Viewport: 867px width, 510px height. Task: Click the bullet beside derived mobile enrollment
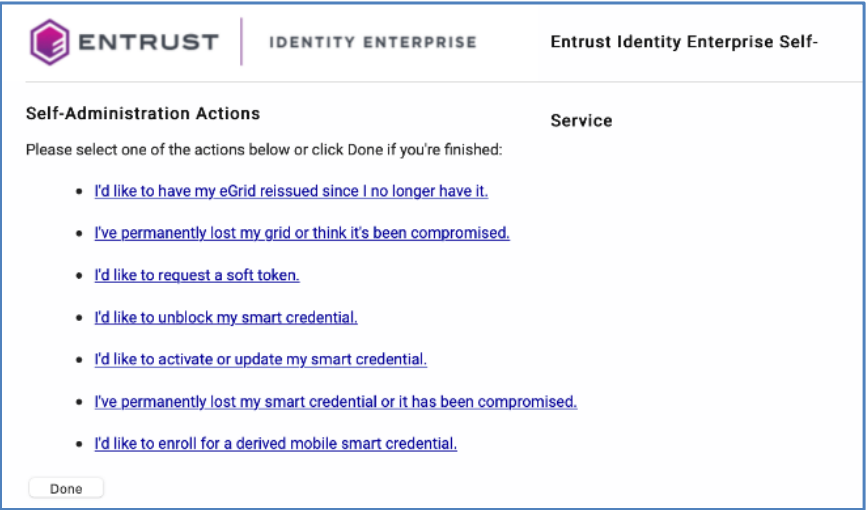tap(79, 444)
